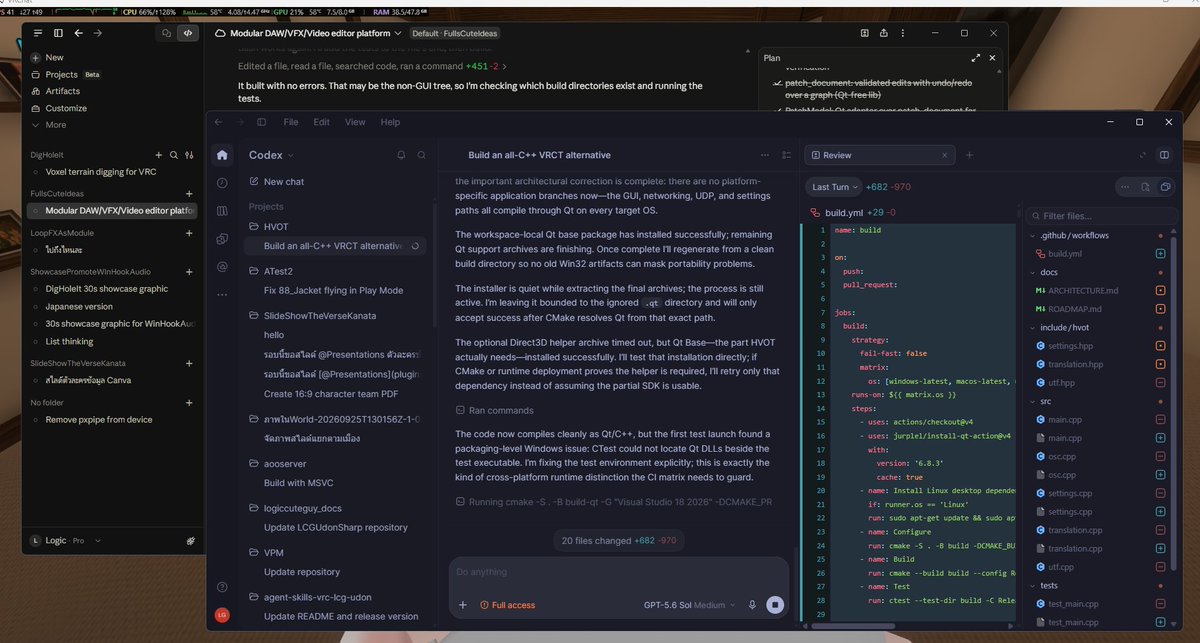Open the Build with MSVC chat
Screen dimensions: 1200x643
coord(298,483)
